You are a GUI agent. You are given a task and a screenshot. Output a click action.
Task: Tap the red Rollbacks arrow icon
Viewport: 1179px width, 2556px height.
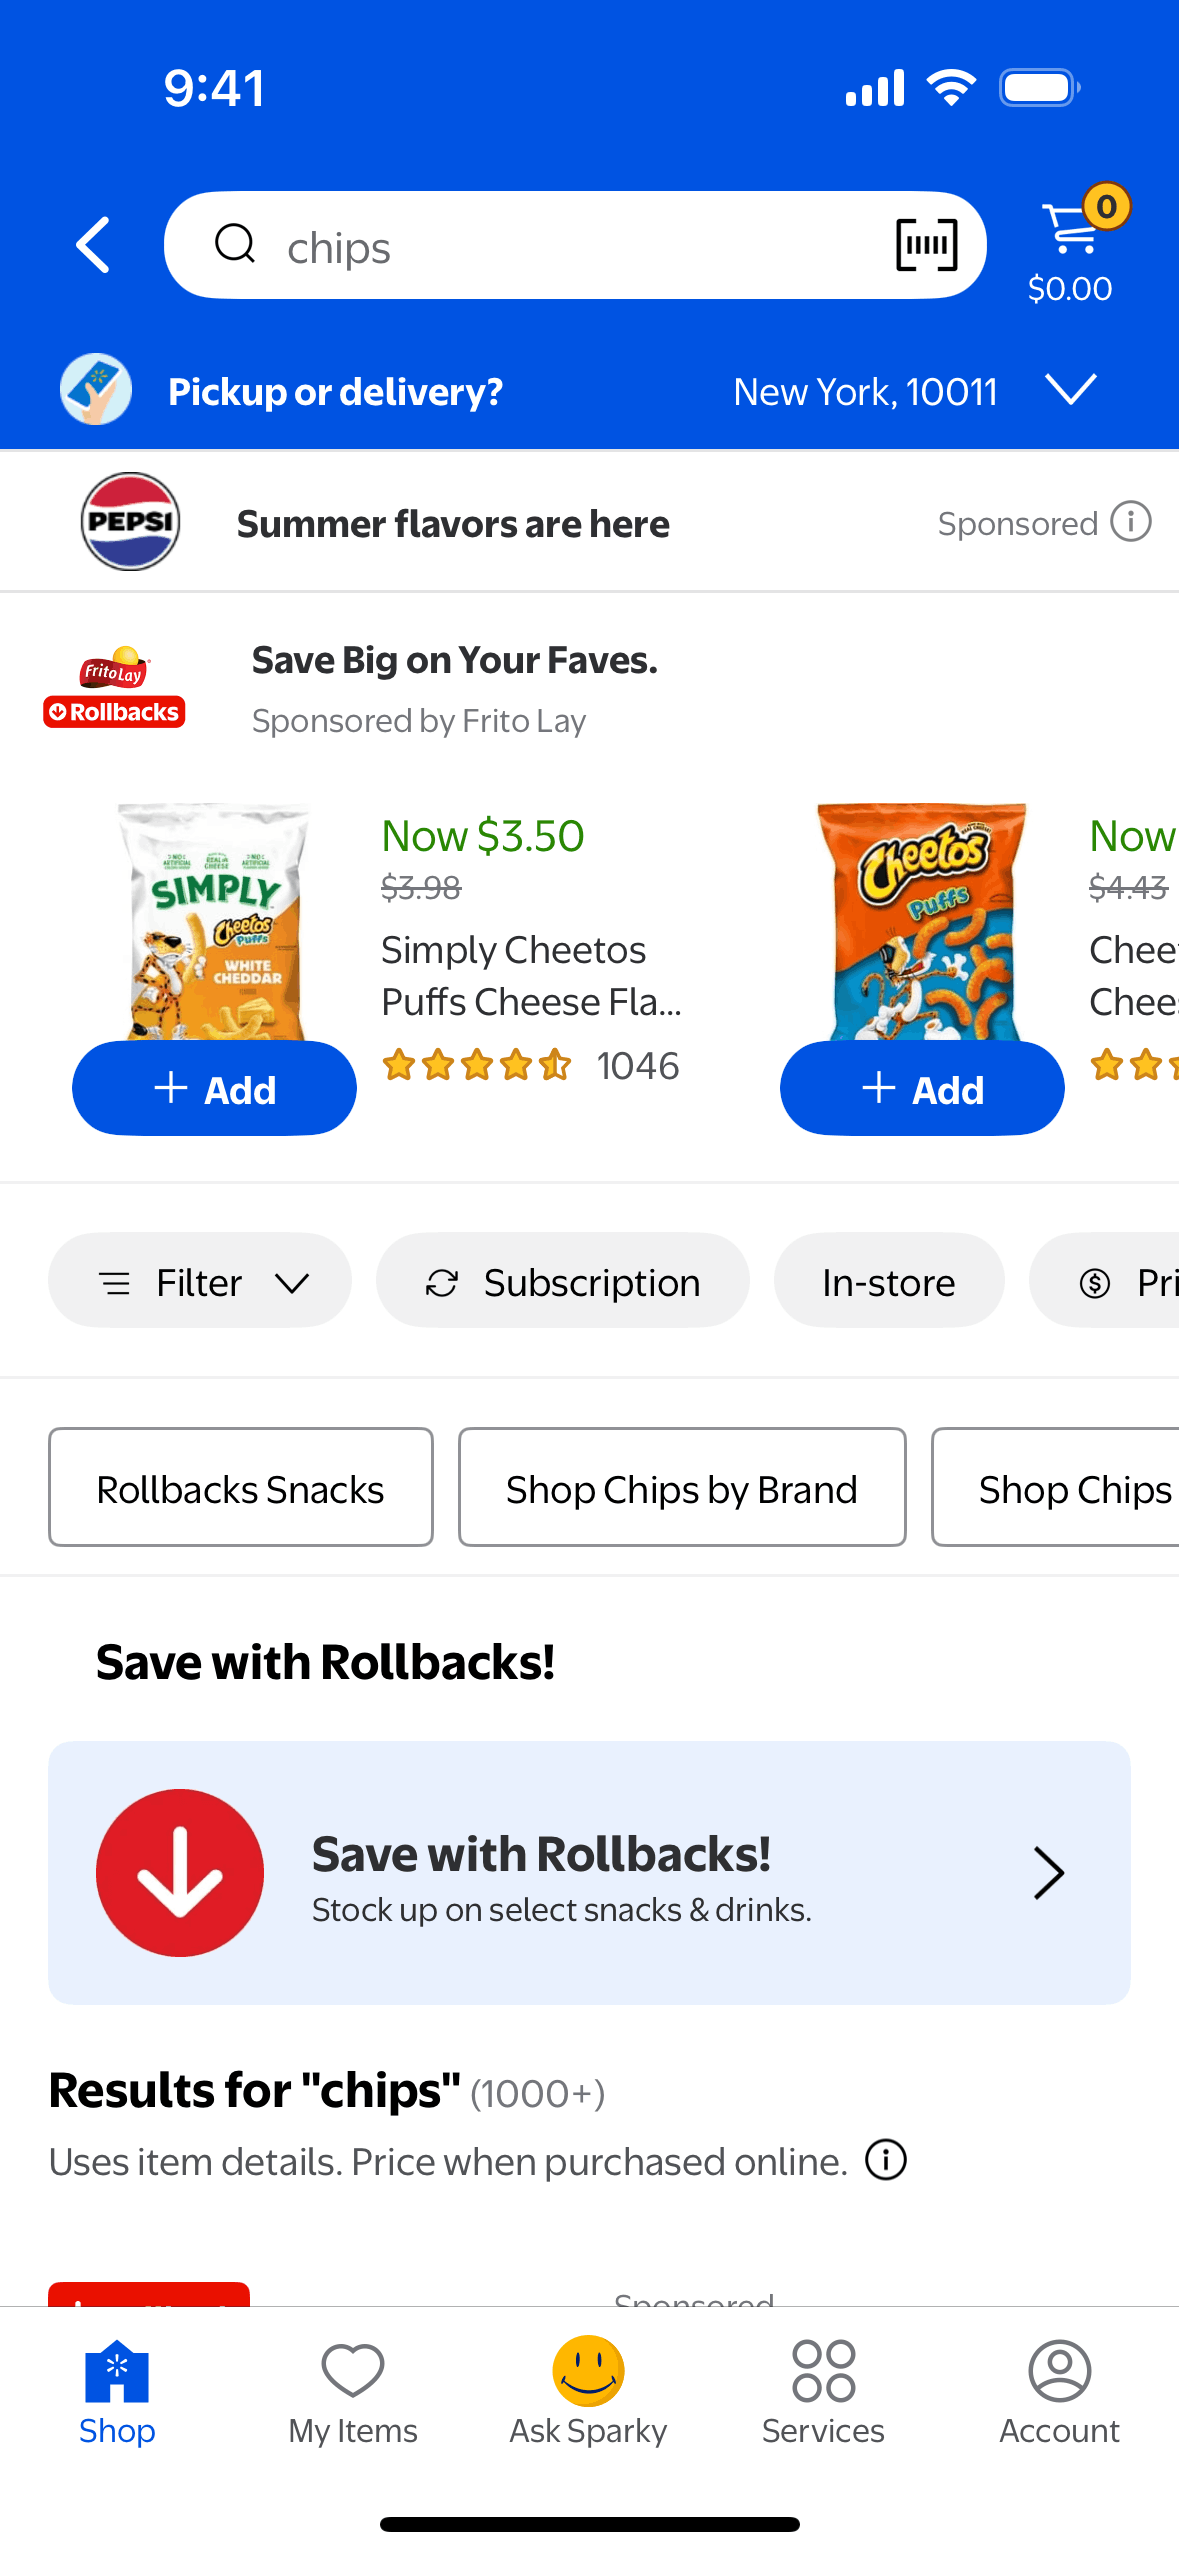pos(180,1872)
